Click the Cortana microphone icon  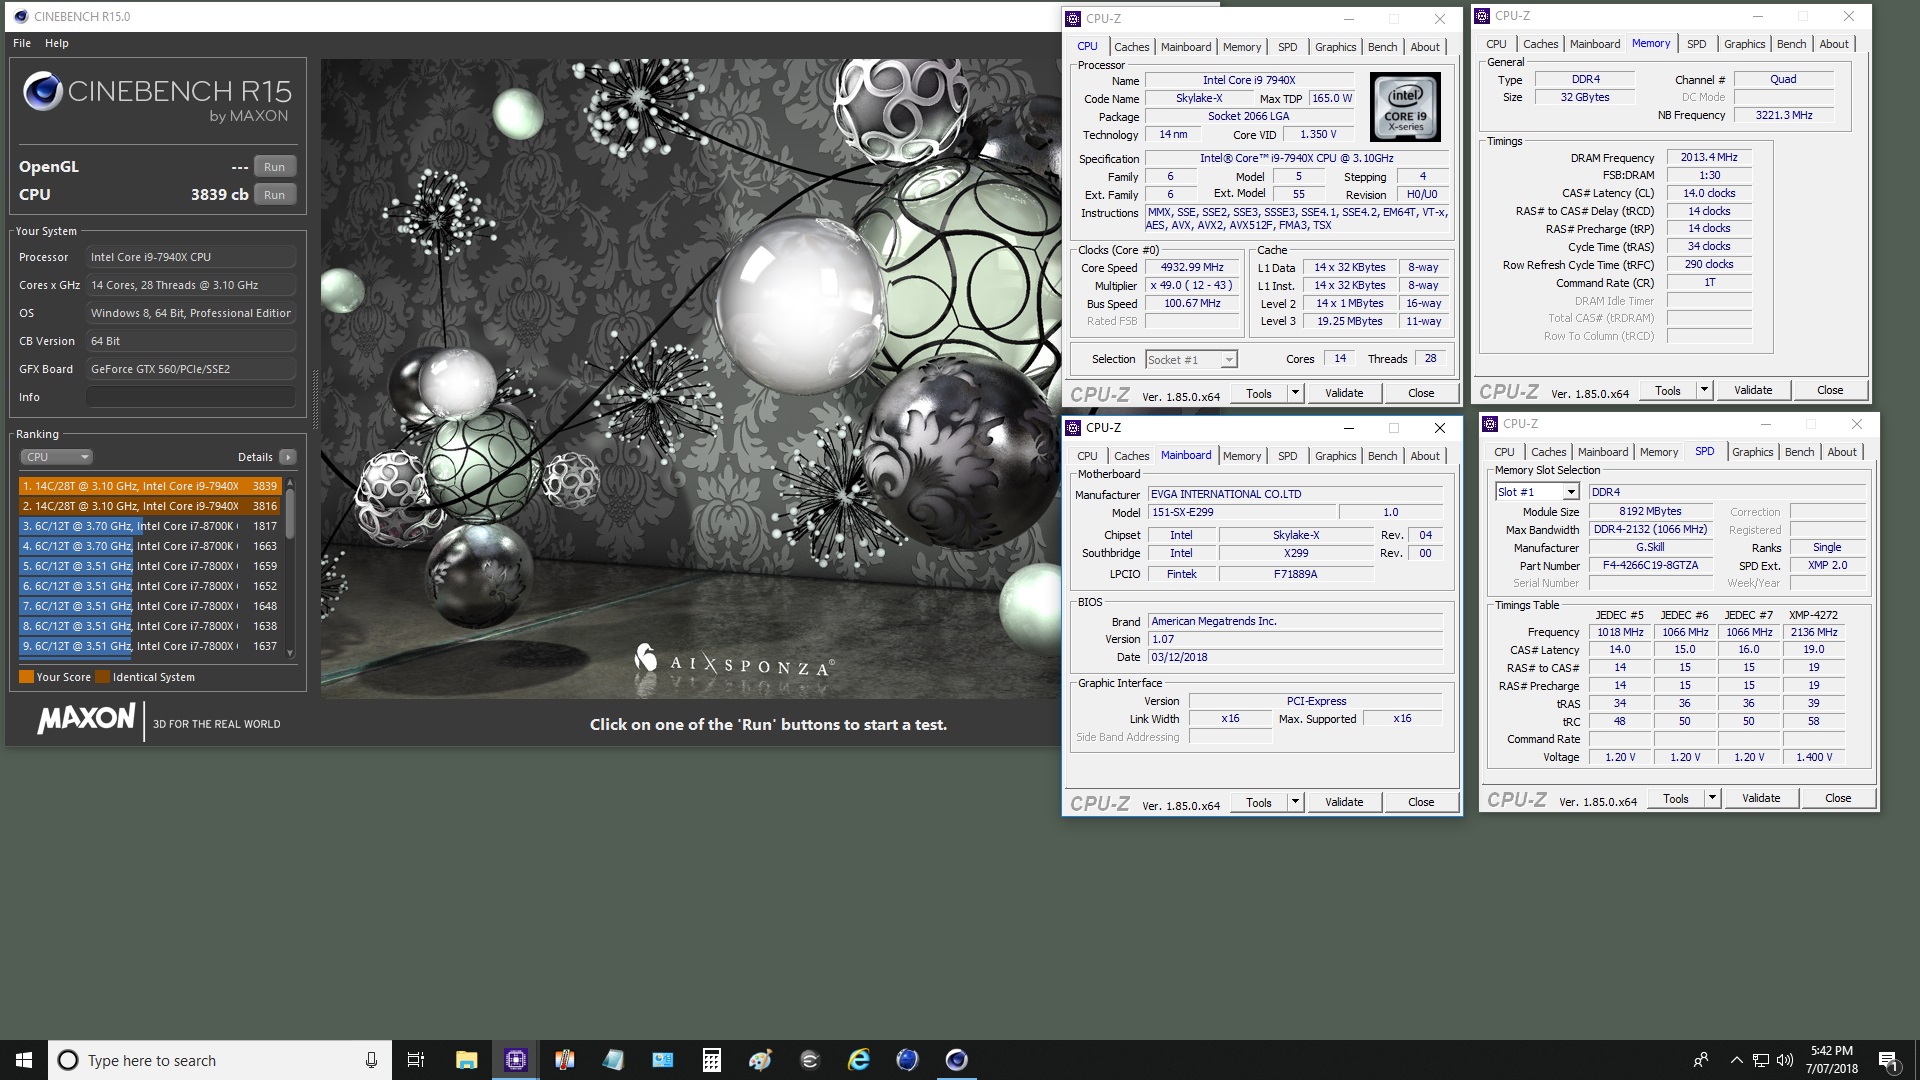(x=371, y=1060)
